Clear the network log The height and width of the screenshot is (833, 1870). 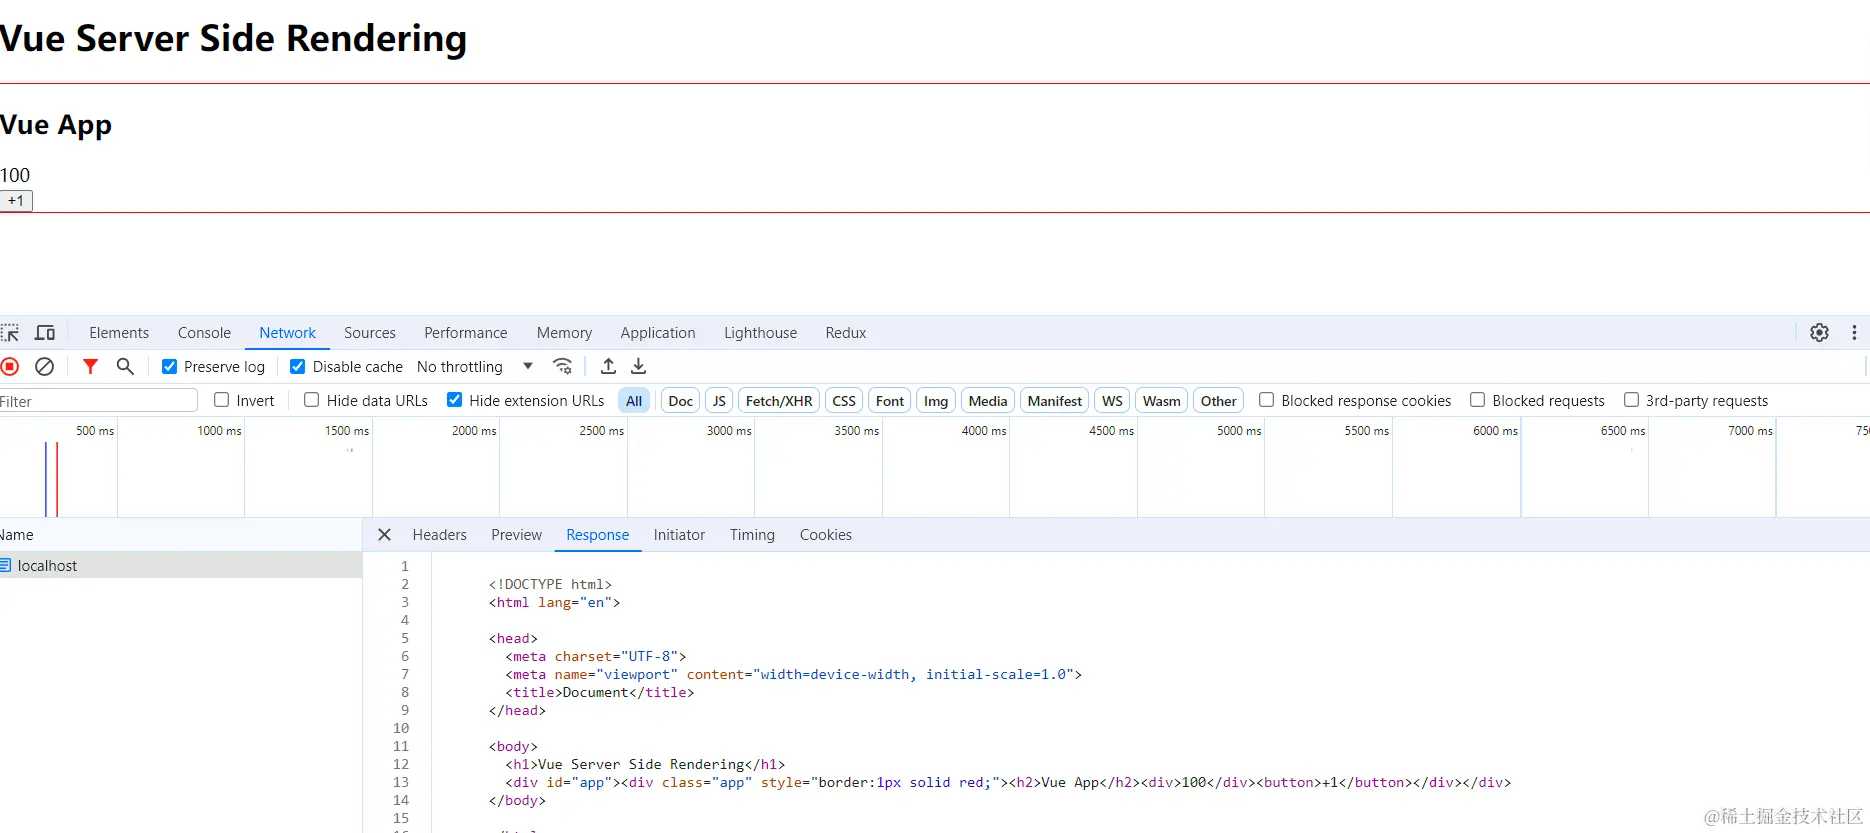tap(44, 367)
